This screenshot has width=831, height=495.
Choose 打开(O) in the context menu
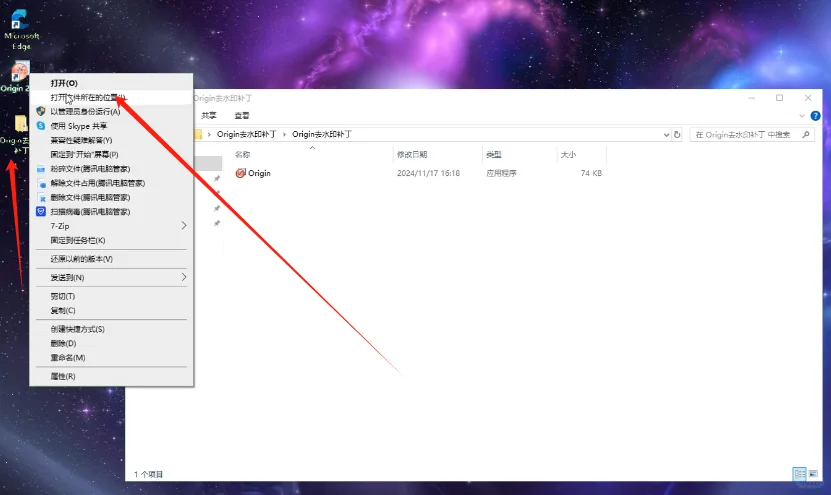pos(111,83)
